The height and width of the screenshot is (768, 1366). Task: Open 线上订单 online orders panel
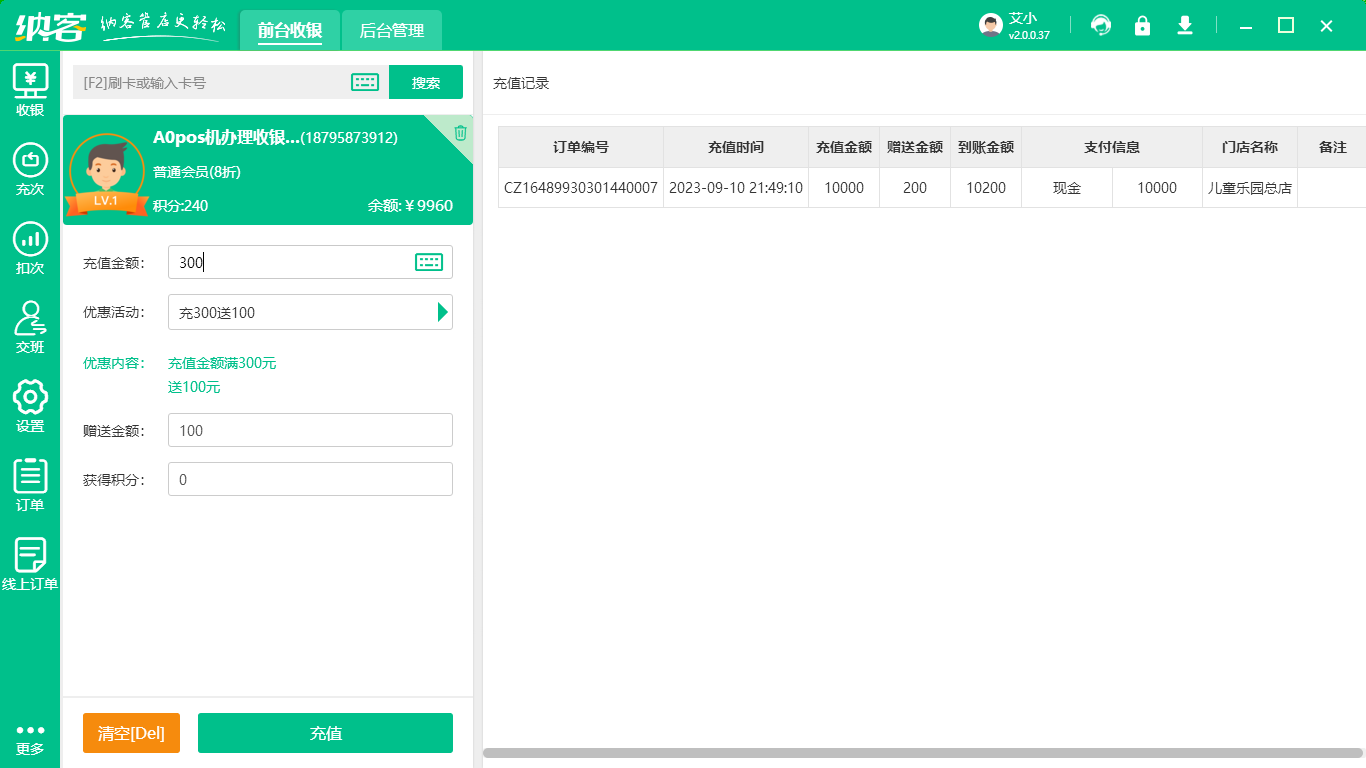tap(30, 565)
